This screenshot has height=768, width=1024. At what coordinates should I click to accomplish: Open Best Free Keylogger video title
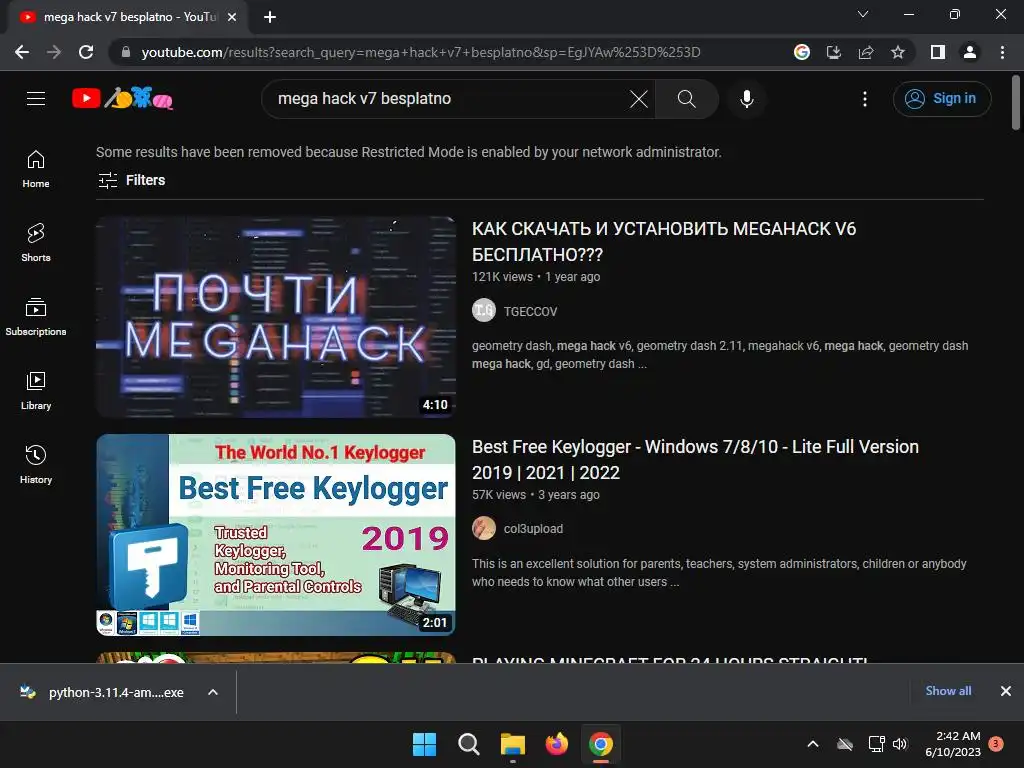[695, 460]
